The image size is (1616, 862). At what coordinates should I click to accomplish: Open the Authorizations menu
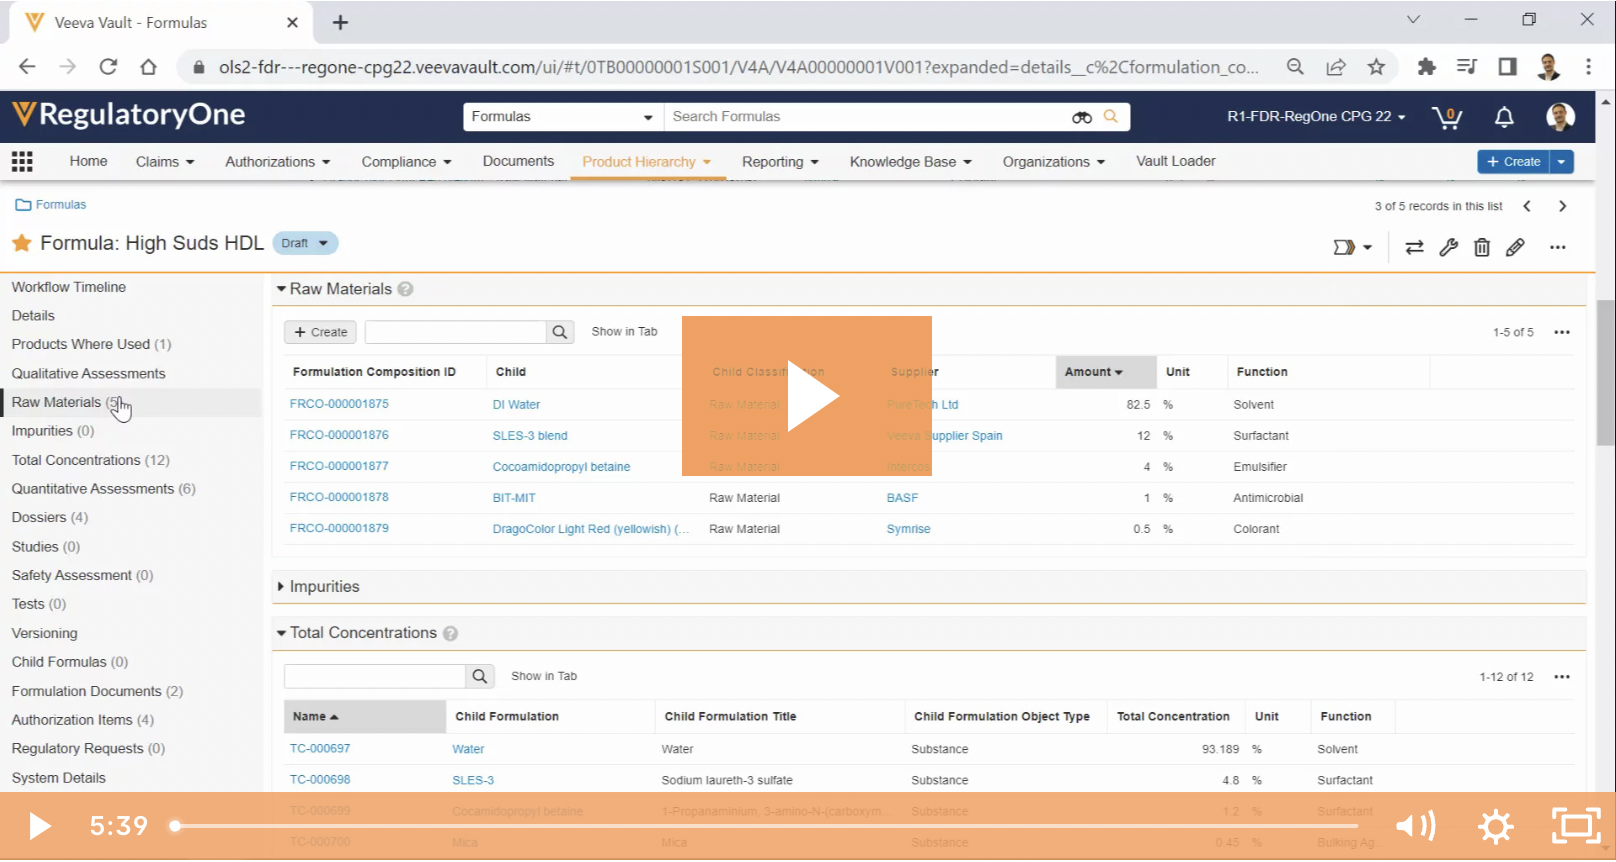[x=277, y=162]
